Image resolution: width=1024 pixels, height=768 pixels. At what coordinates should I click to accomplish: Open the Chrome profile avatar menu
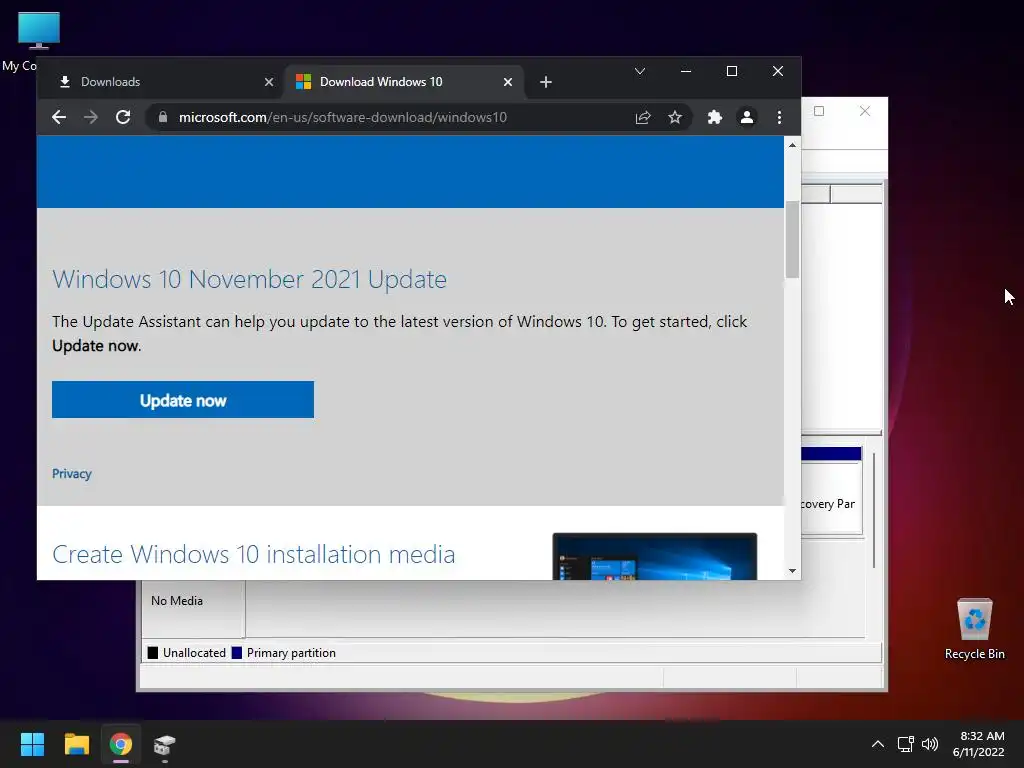coord(746,117)
